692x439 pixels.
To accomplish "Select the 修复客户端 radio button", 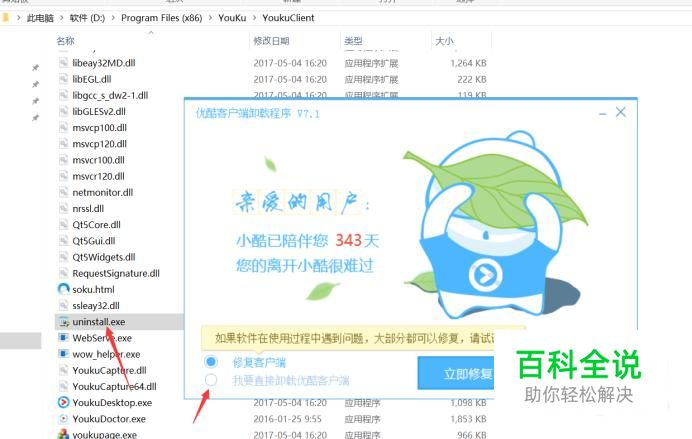I will (211, 362).
